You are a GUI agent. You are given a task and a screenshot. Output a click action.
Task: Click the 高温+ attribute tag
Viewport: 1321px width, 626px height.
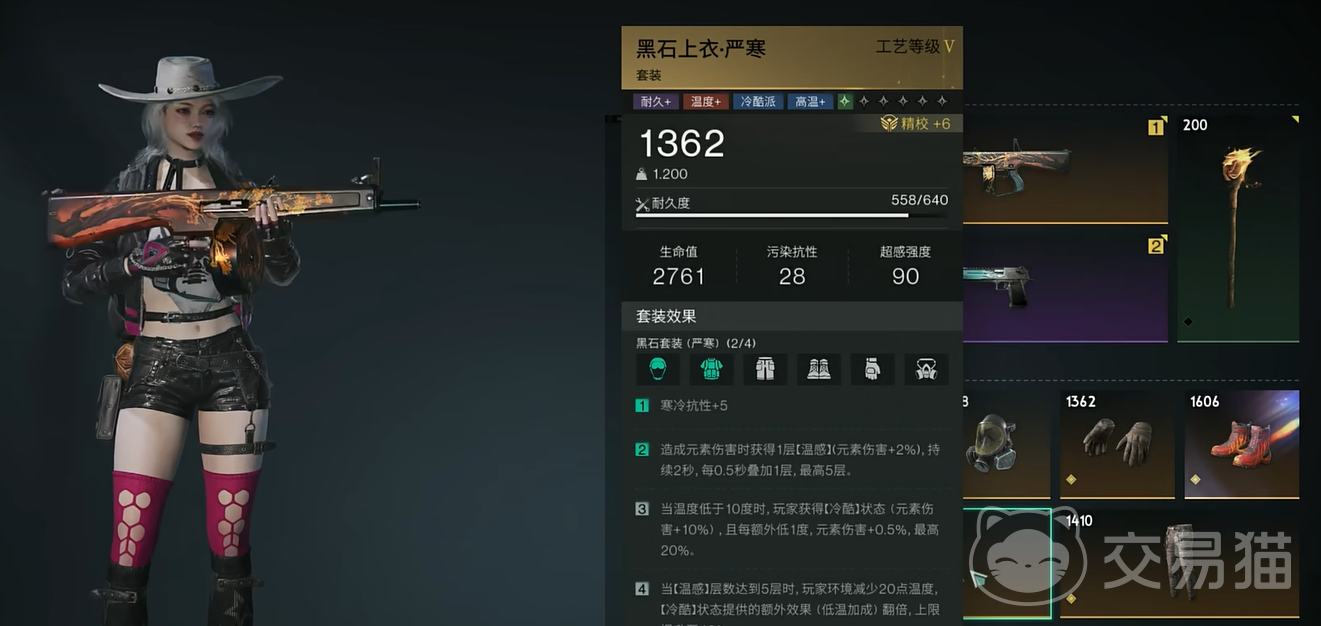coord(810,101)
